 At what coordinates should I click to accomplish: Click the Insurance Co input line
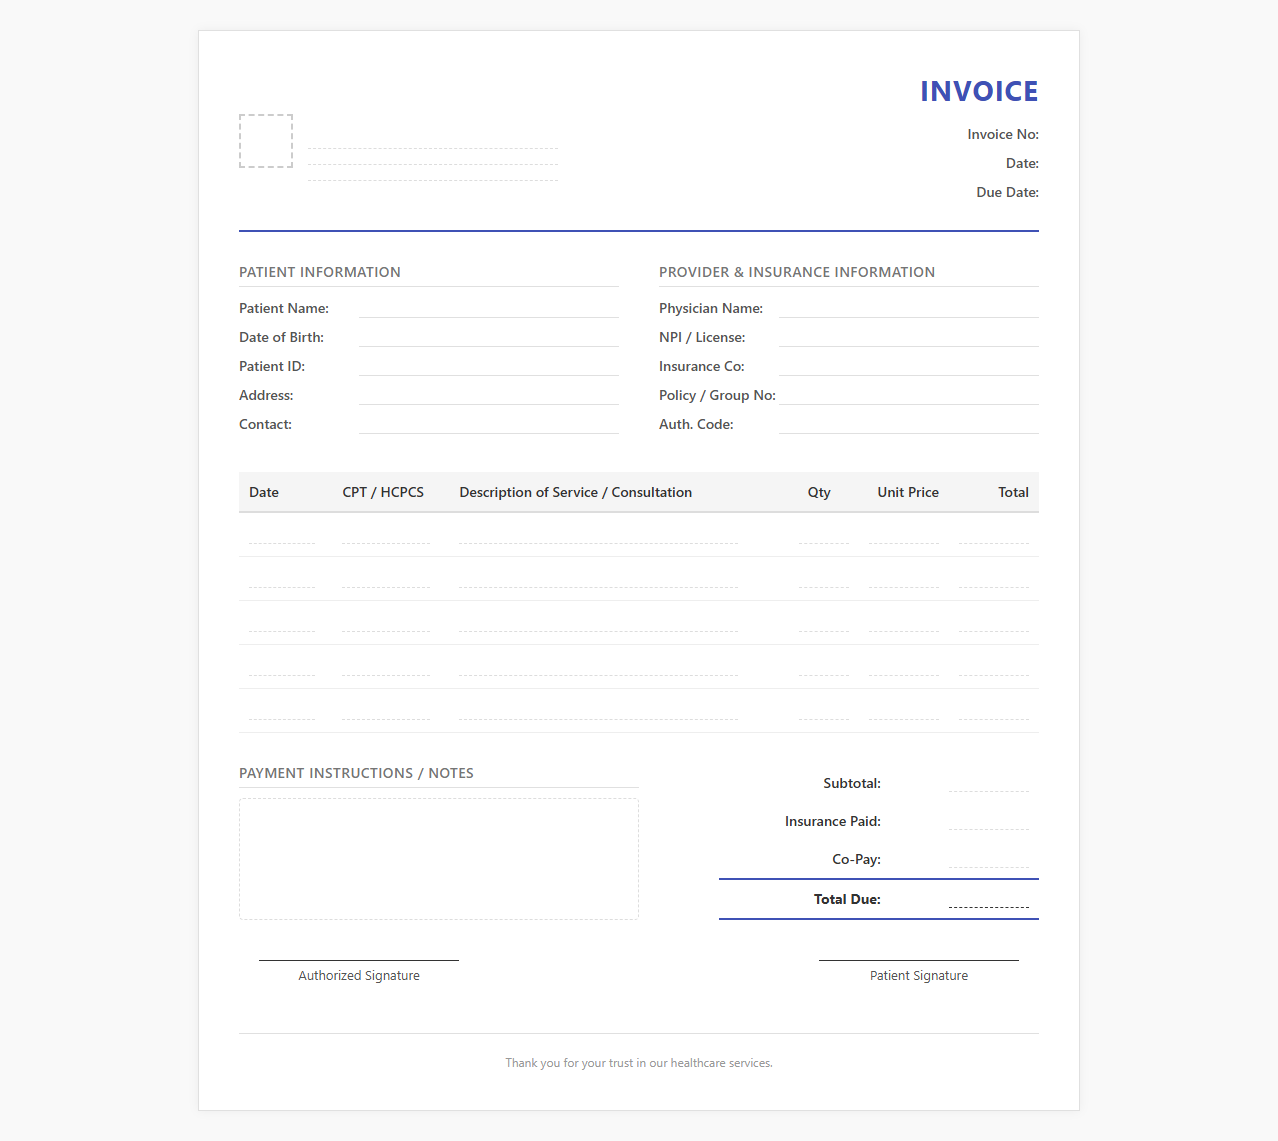point(909,366)
